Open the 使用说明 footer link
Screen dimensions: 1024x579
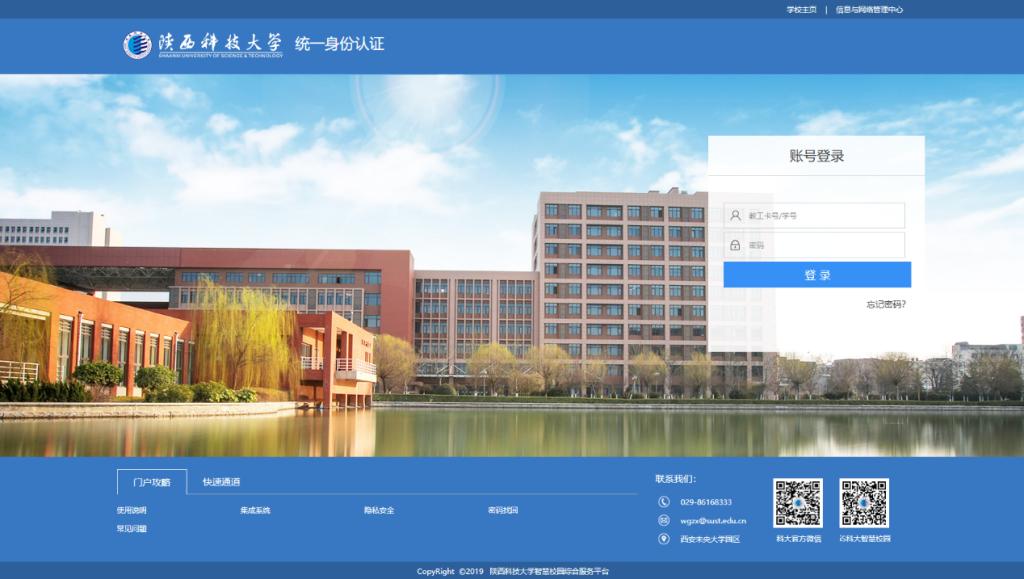132,511
